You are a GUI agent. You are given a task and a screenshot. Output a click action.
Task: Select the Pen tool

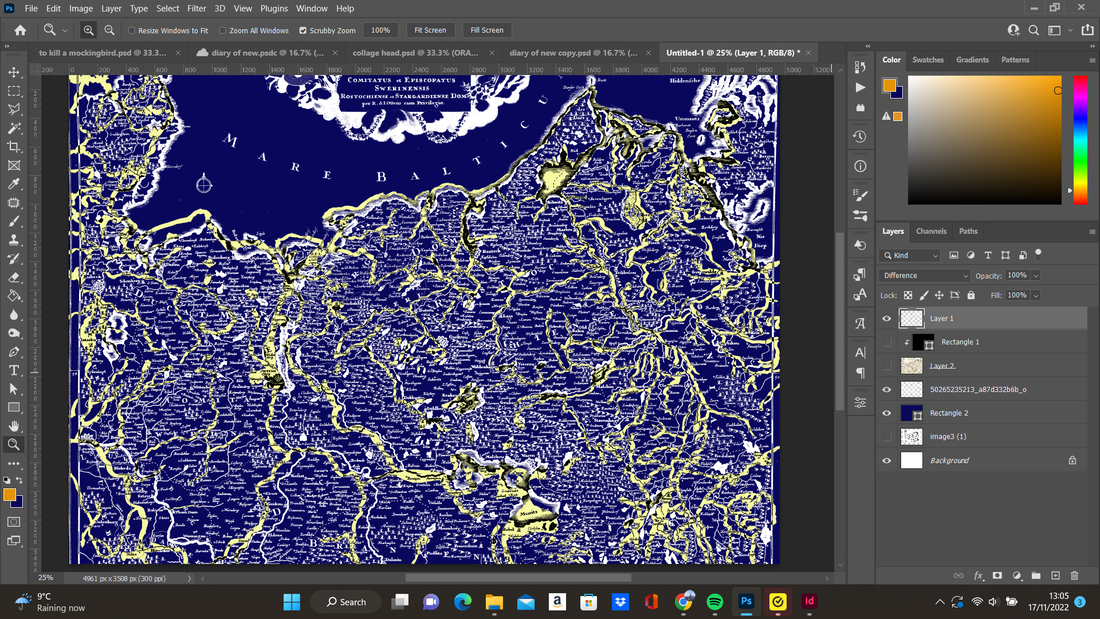[14, 352]
